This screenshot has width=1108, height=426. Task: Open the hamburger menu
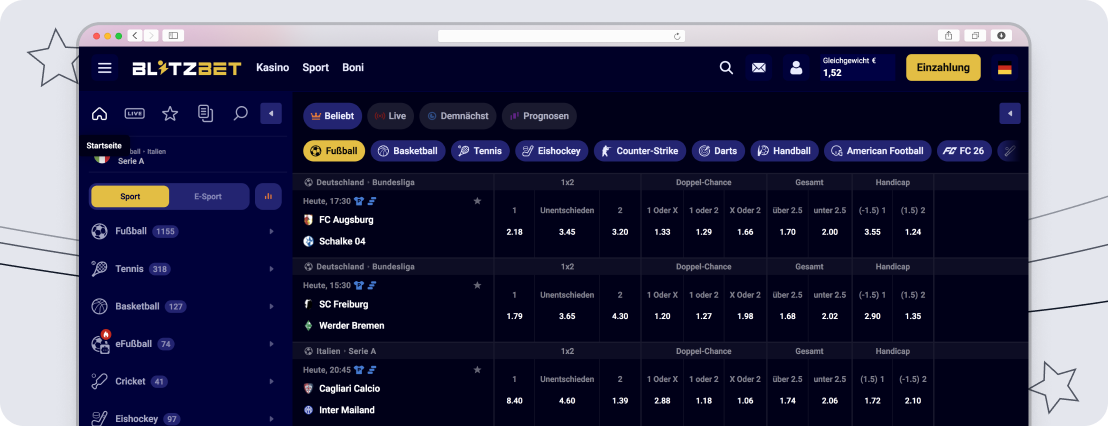pyautogui.click(x=105, y=68)
